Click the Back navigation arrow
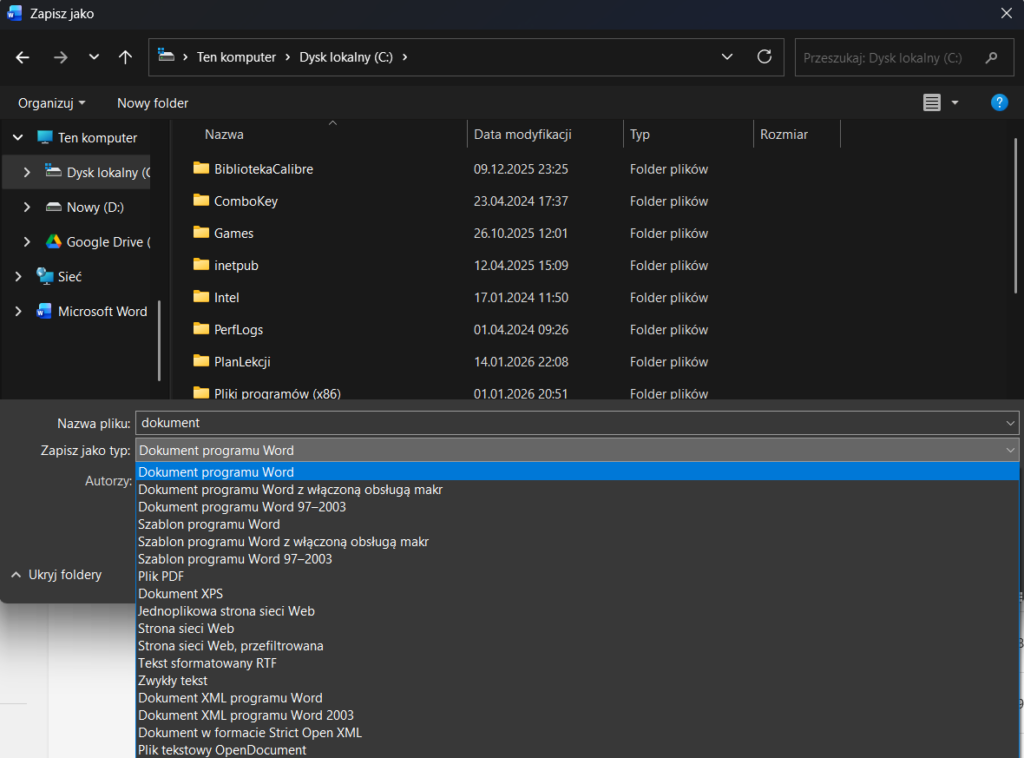 (23, 57)
